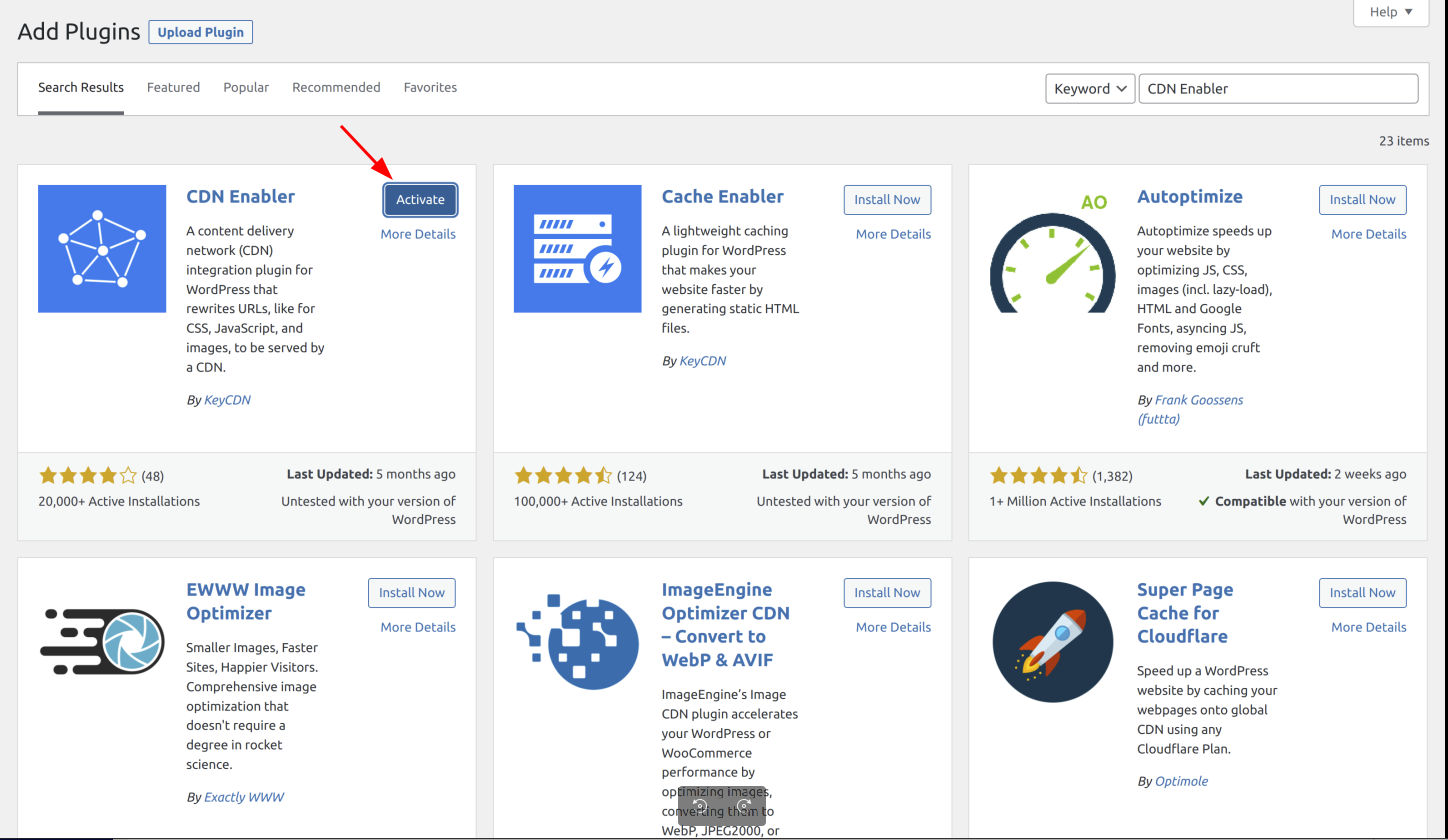Switch to the Popular plugins tab
1448x840 pixels.
[246, 88]
